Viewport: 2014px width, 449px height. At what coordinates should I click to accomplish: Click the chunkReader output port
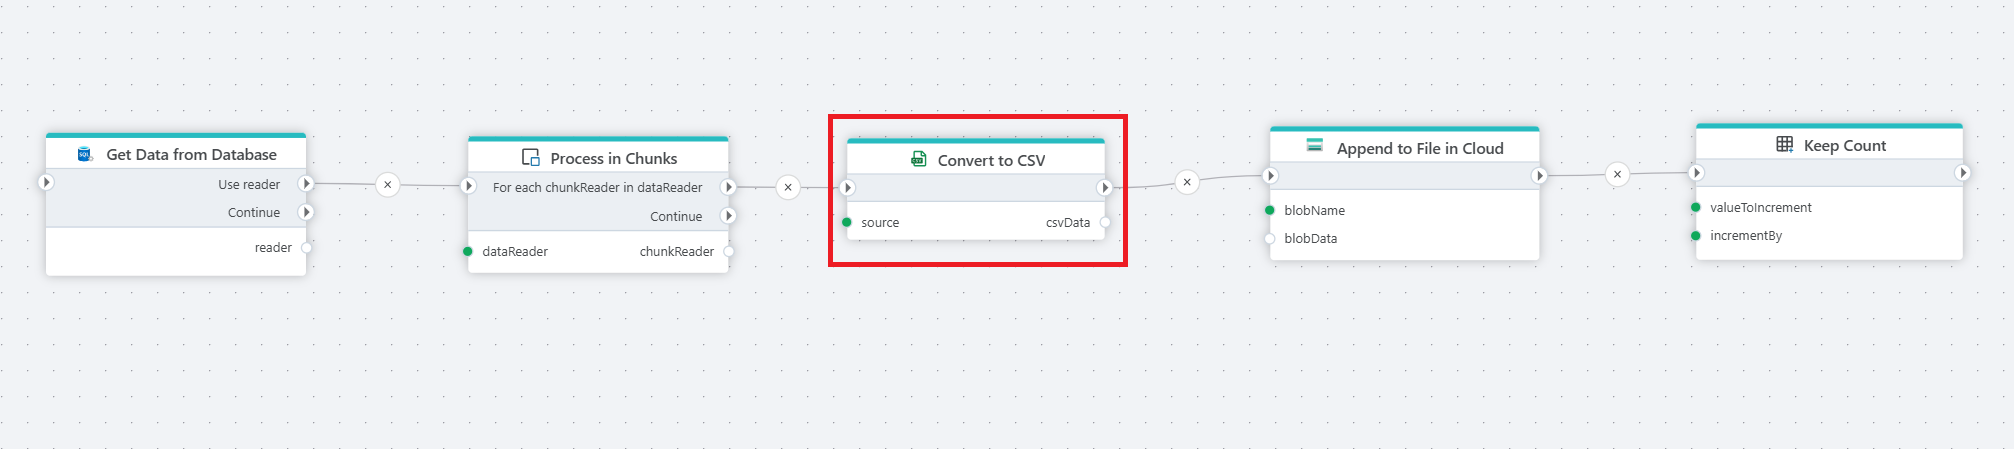click(729, 251)
